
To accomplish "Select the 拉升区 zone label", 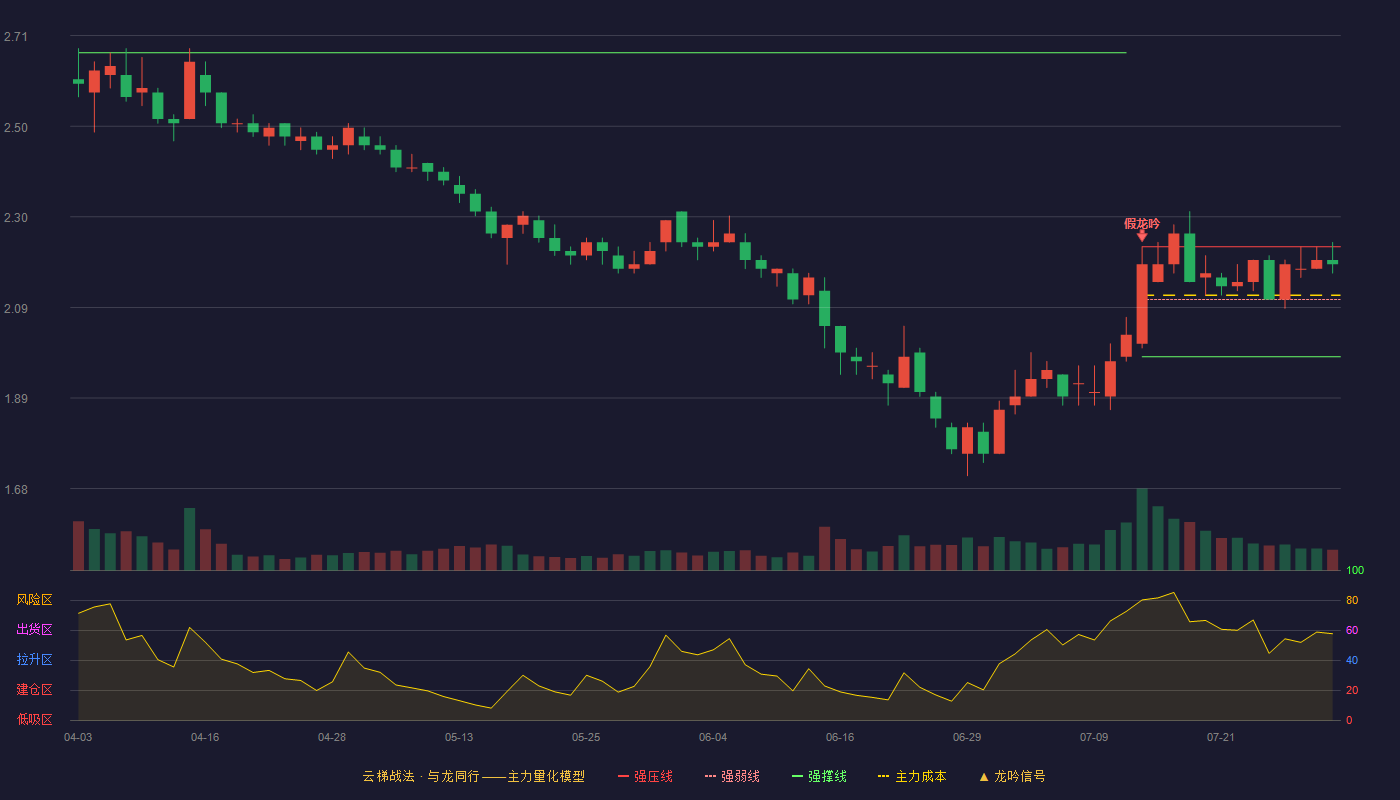I will [34, 660].
